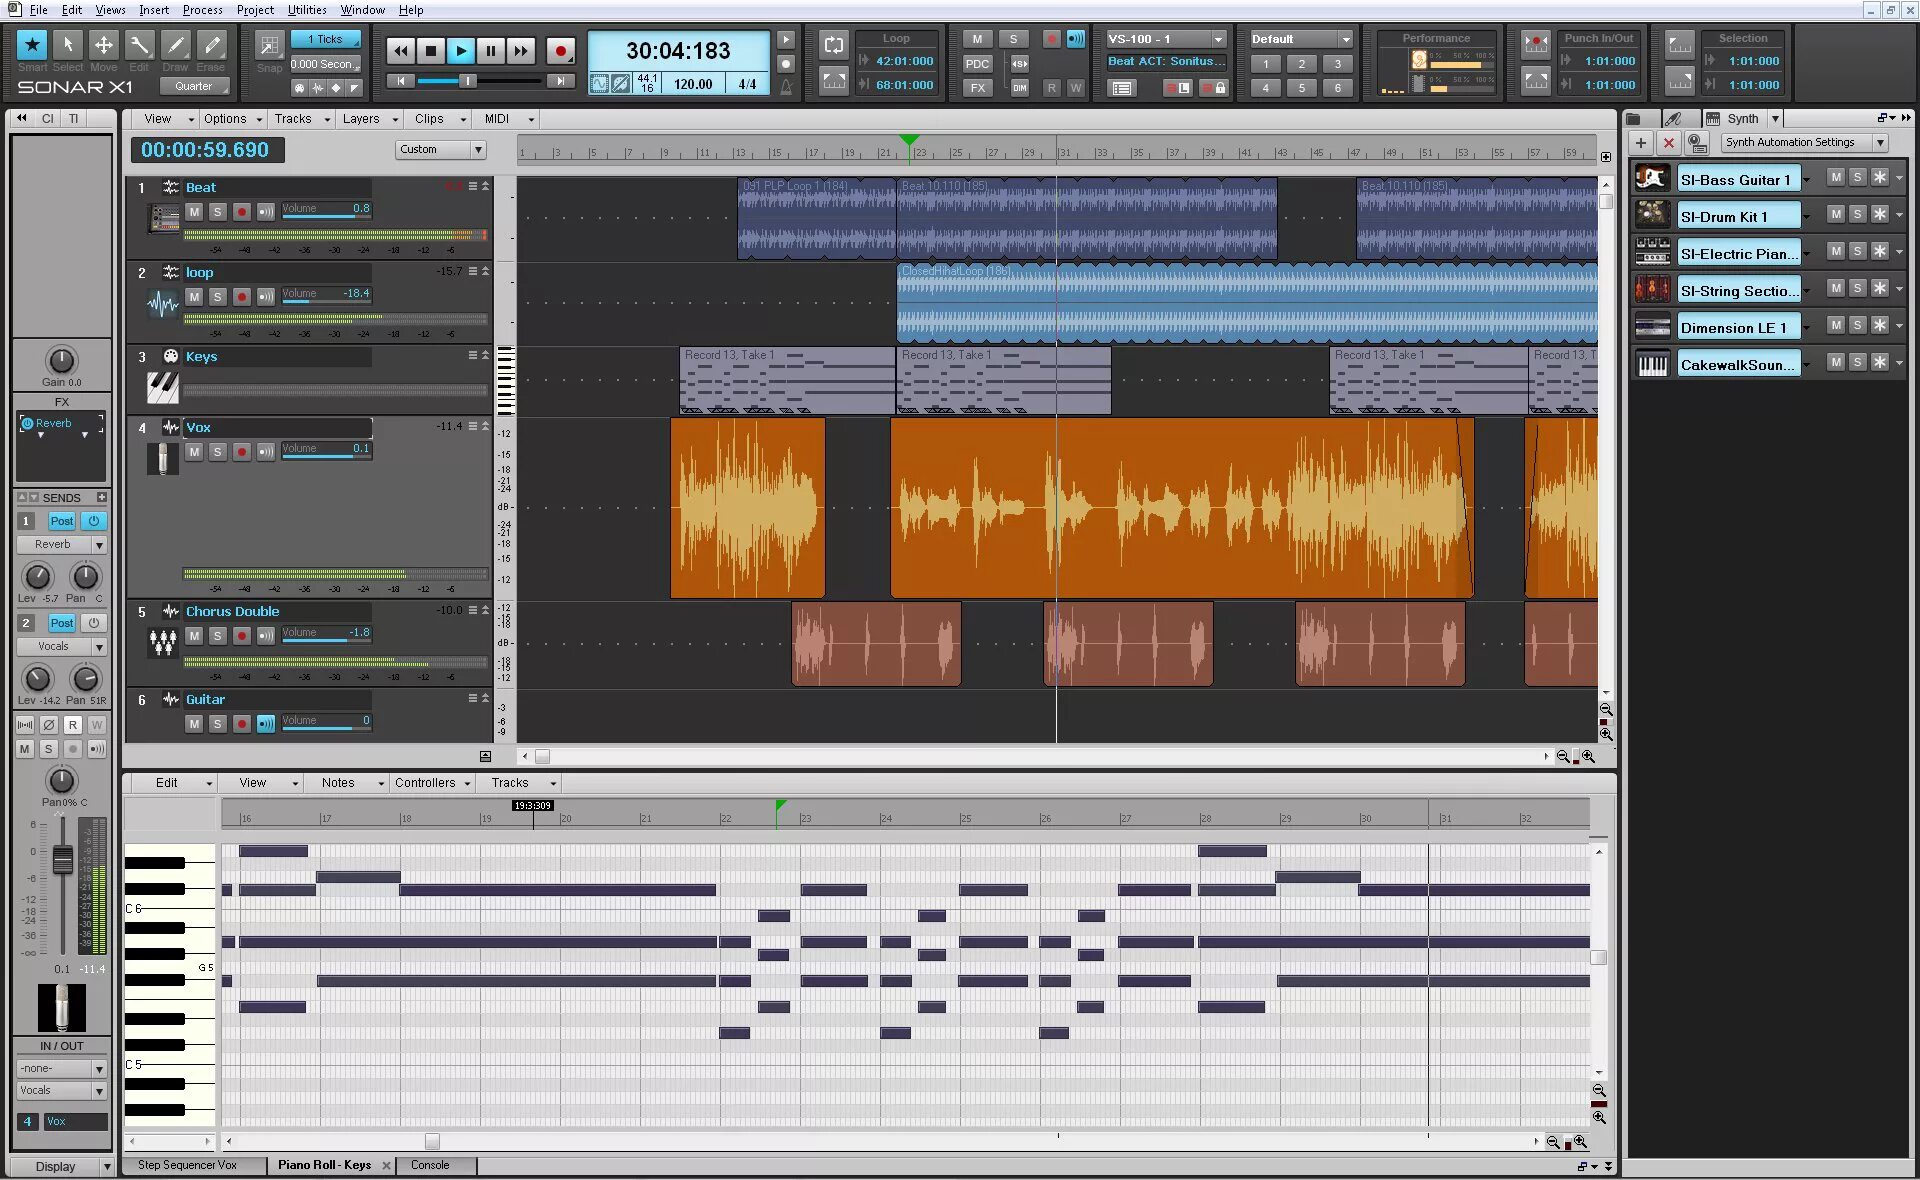The width and height of the screenshot is (1920, 1180).
Task: Click the transport Record button
Action: (x=560, y=51)
